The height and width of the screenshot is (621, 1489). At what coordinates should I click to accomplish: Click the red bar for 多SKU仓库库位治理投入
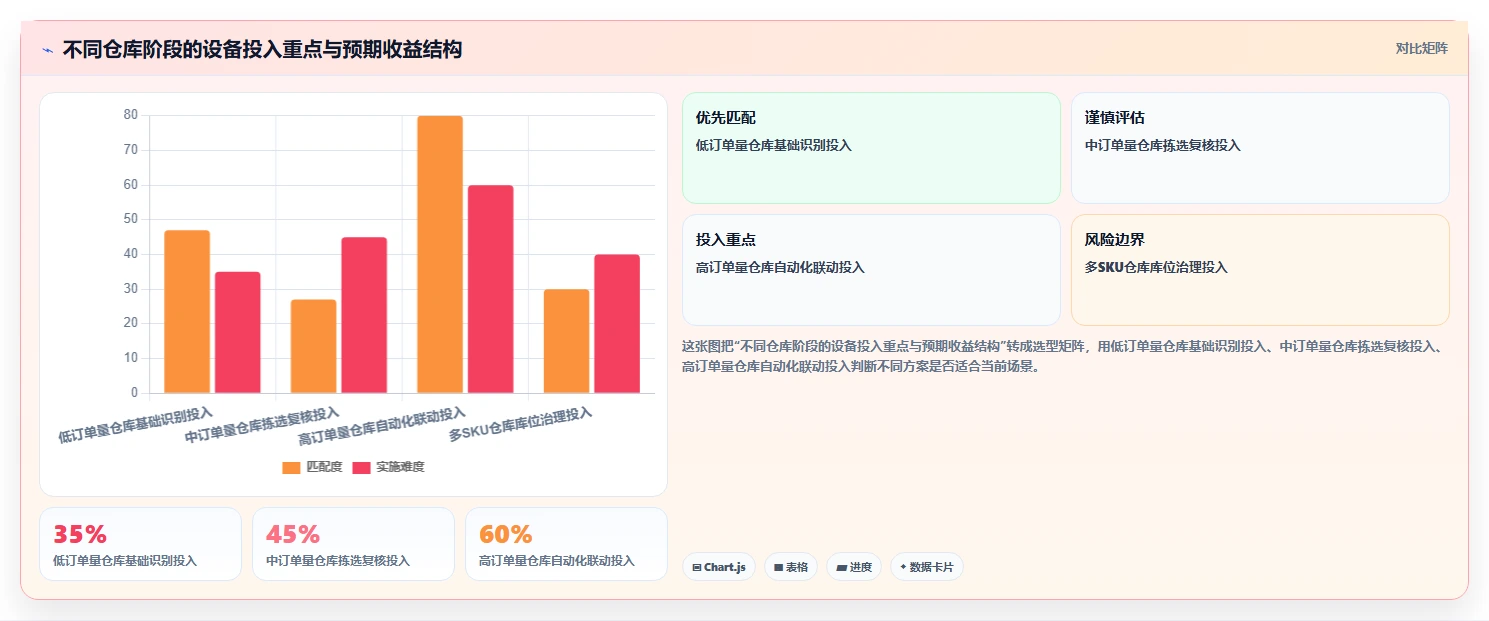[x=617, y=323]
